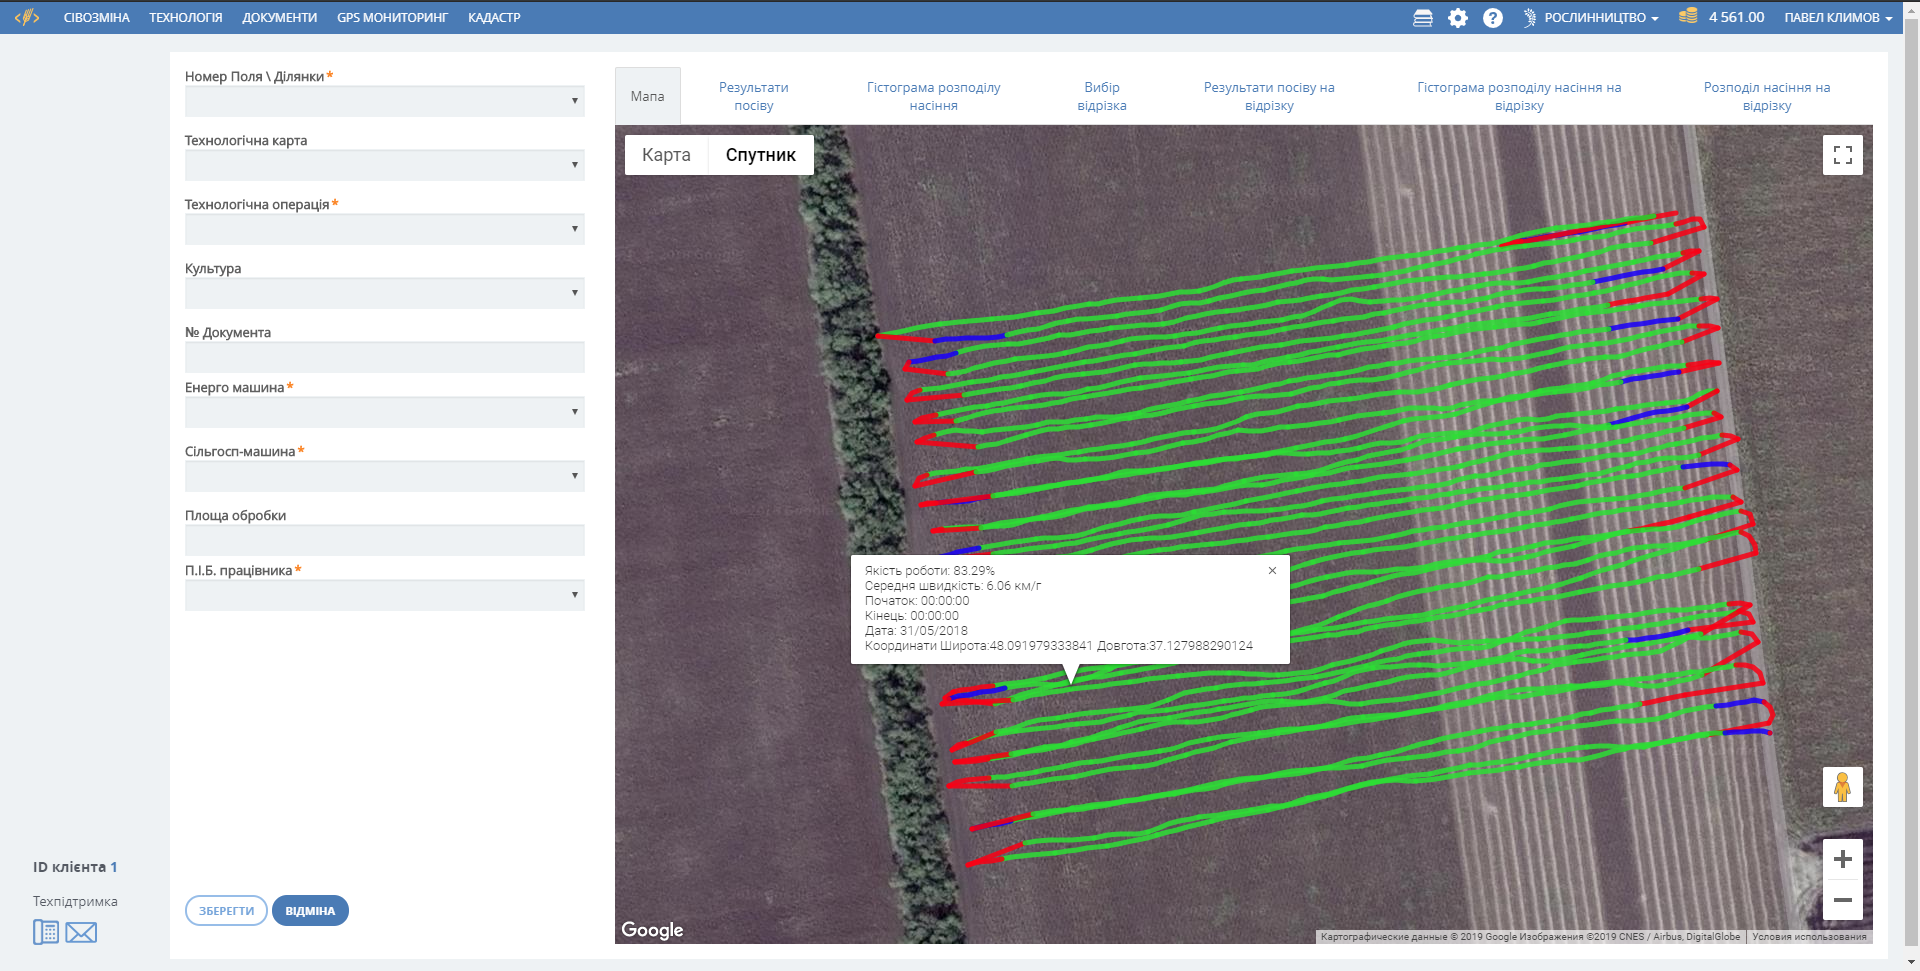Expand the РОСЛИННИЦТВО header dropdown
The image size is (1920, 971).
point(1600,18)
